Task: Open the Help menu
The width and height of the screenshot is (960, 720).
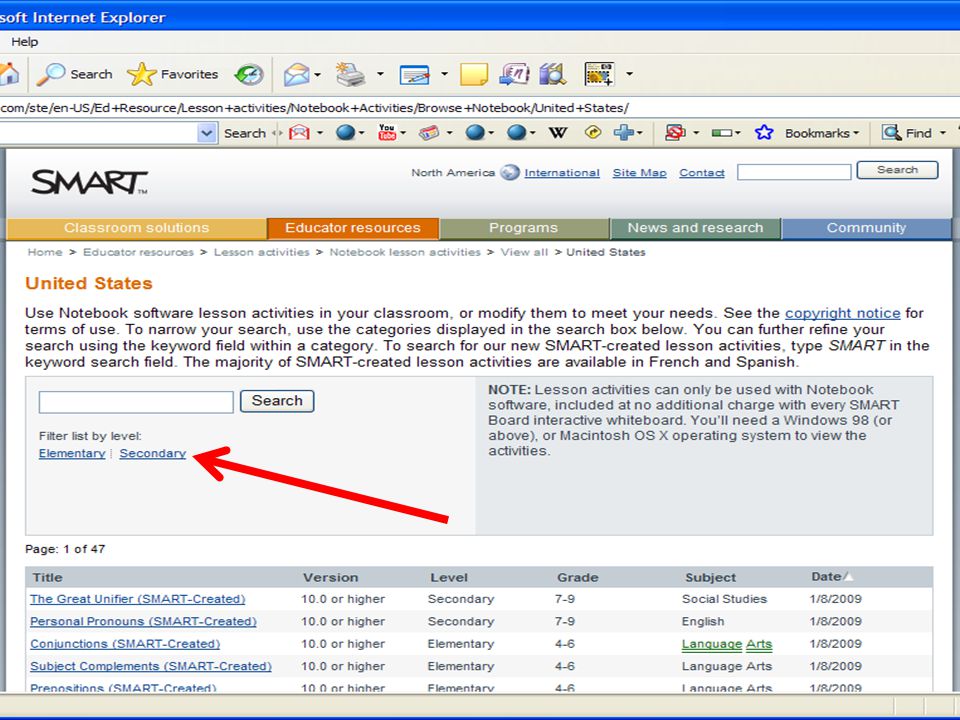Action: click(x=24, y=42)
